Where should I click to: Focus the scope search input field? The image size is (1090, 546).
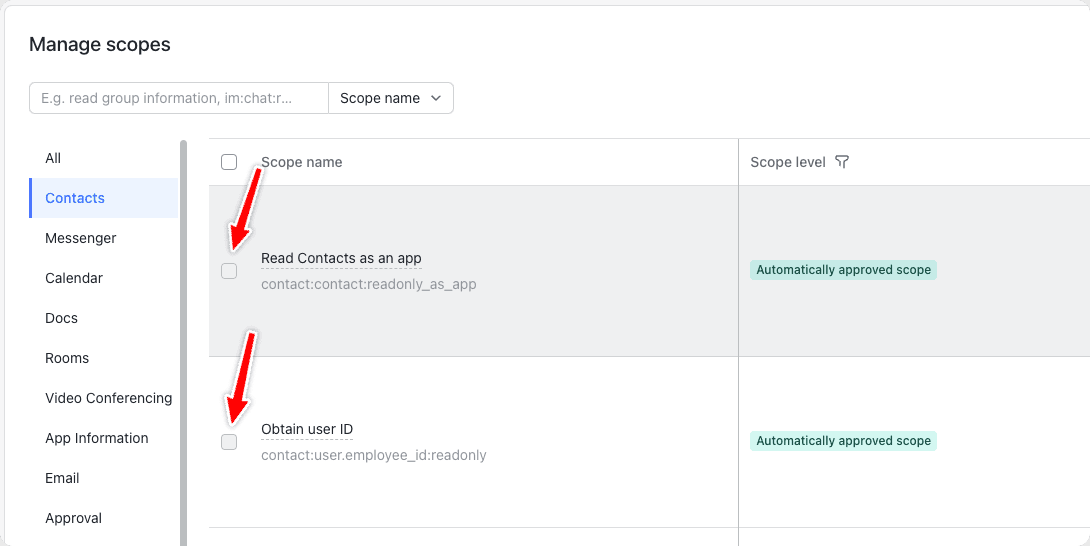(179, 98)
